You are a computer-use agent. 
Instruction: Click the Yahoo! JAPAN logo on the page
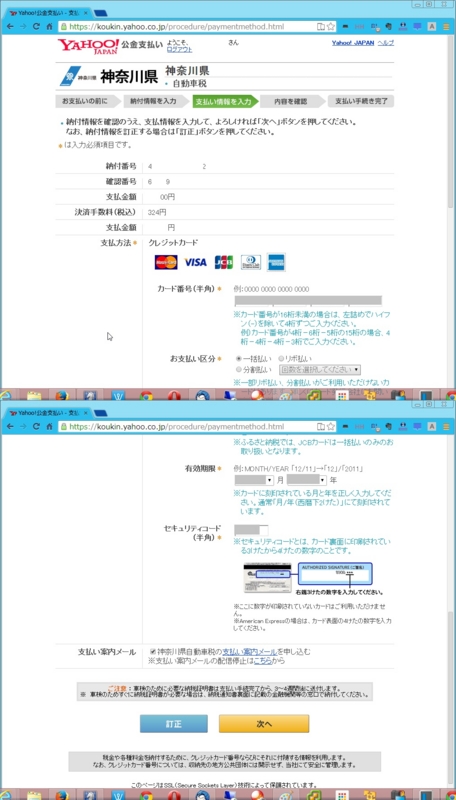click(x=88, y=46)
